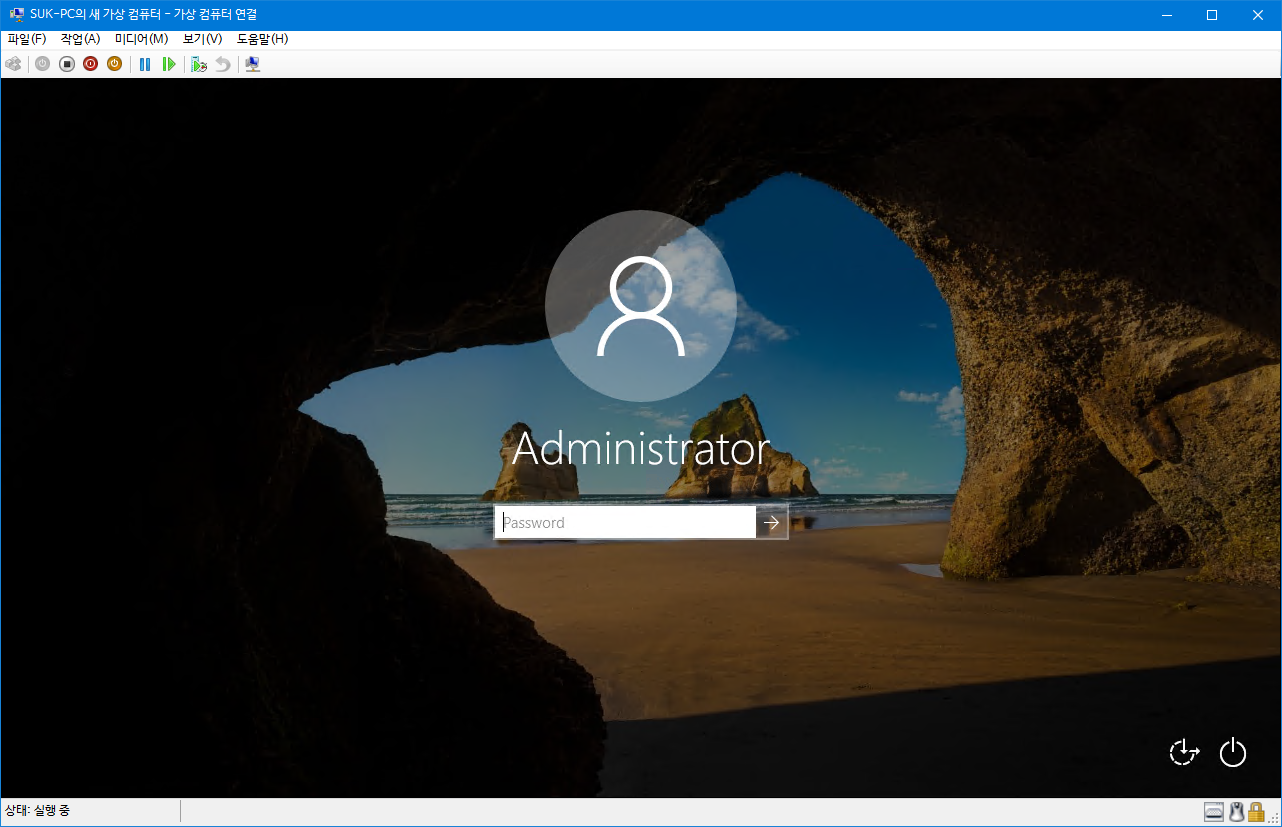Open the 파일(F) menu
Screen dimensions: 1282x827
[27, 39]
